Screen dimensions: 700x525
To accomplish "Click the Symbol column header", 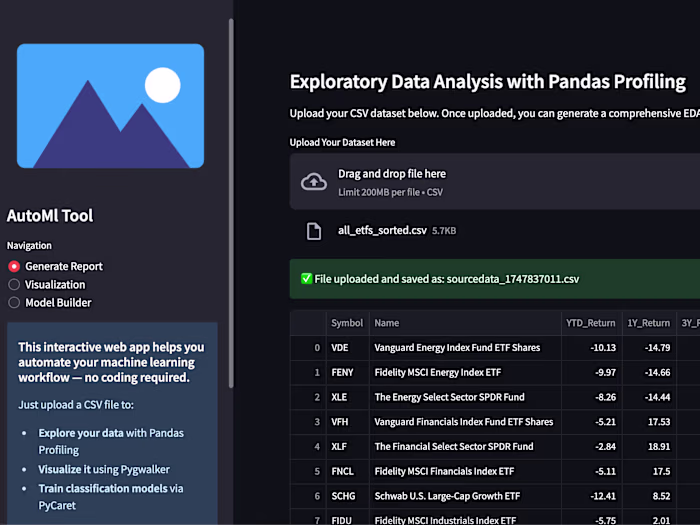I will point(347,323).
